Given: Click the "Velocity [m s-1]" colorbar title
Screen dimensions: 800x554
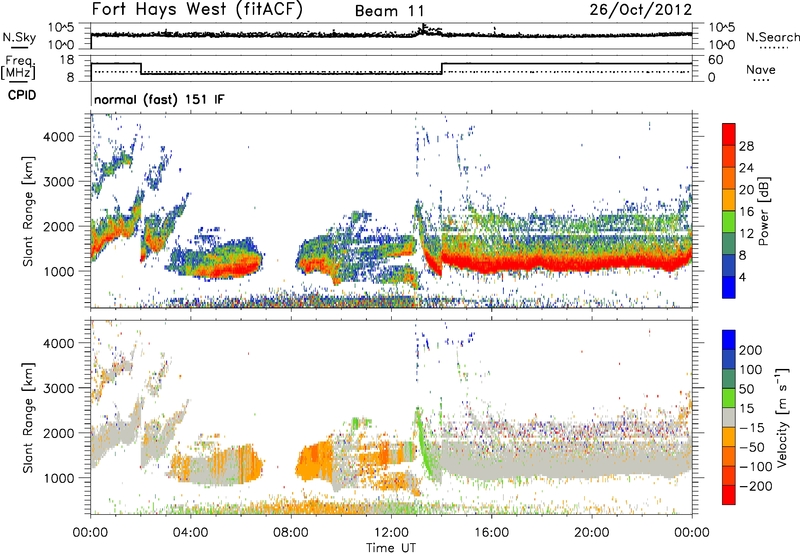Looking at the screenshot, I should tap(782, 417).
